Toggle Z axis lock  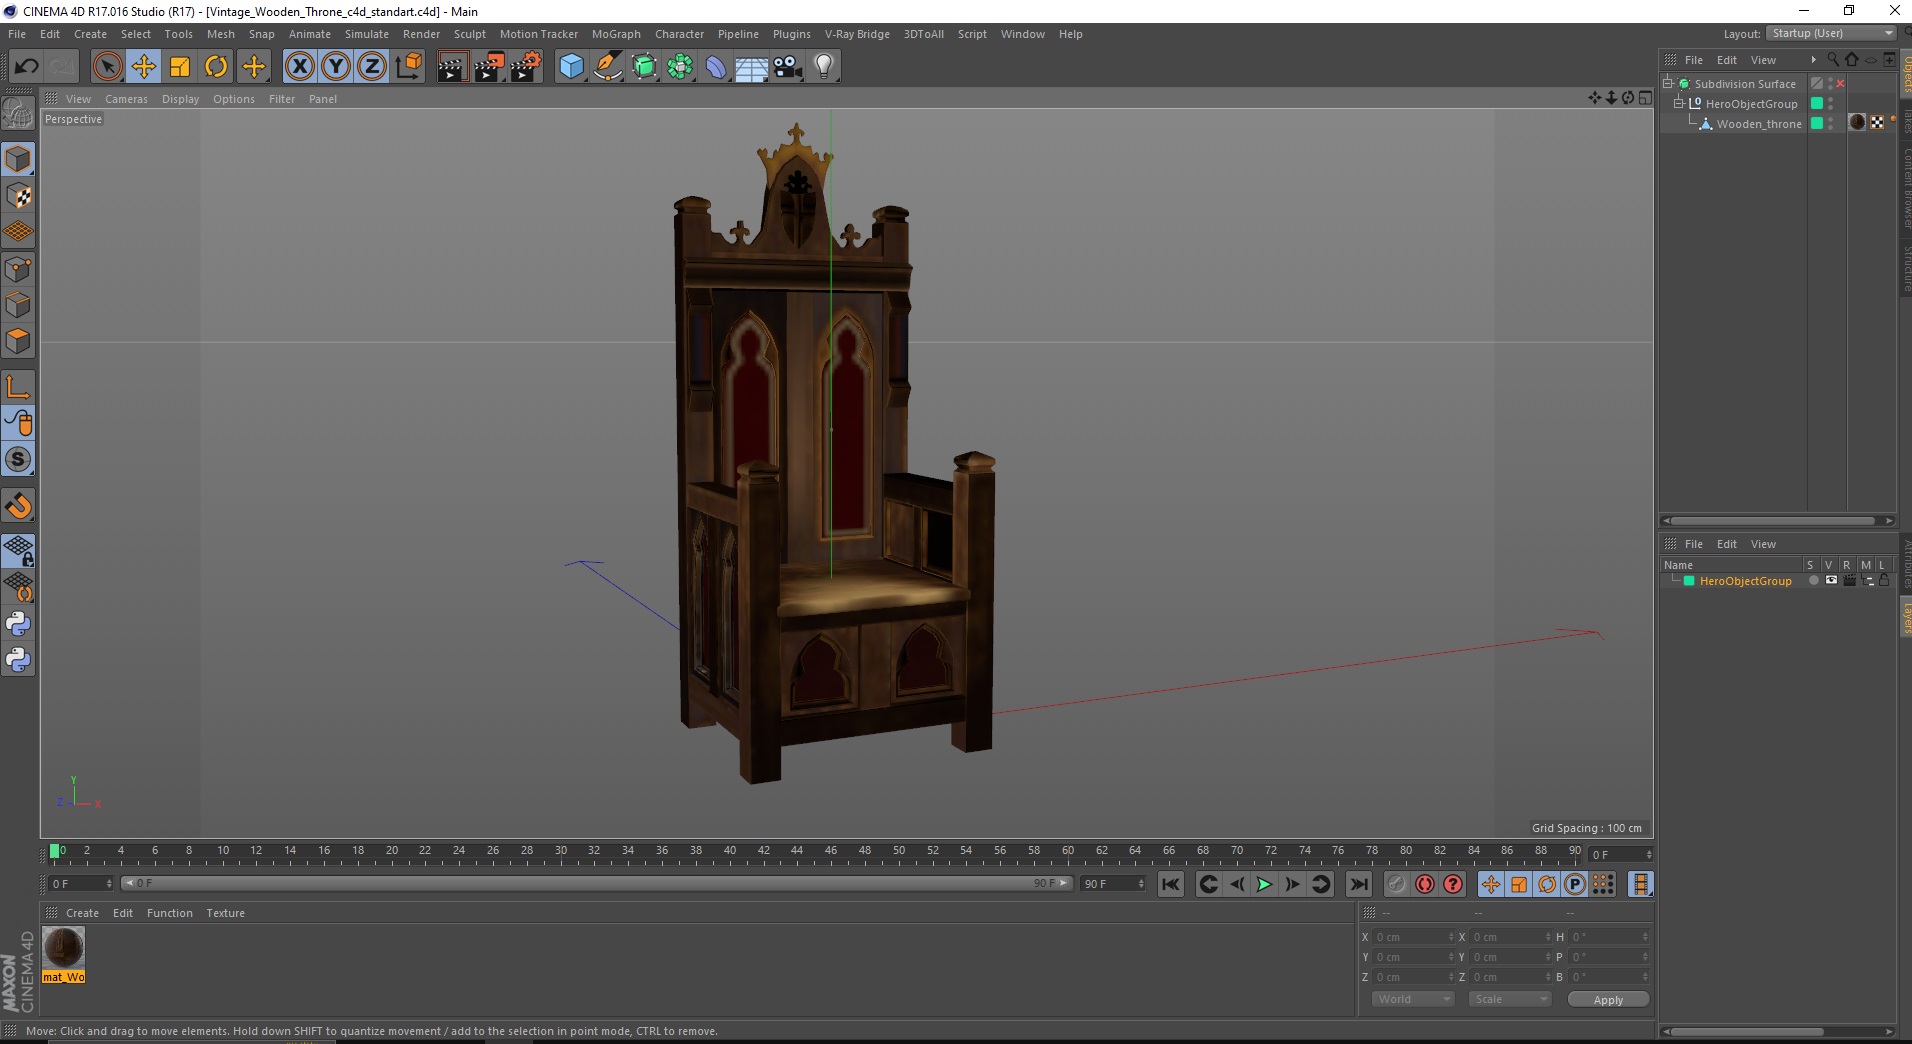point(372,67)
